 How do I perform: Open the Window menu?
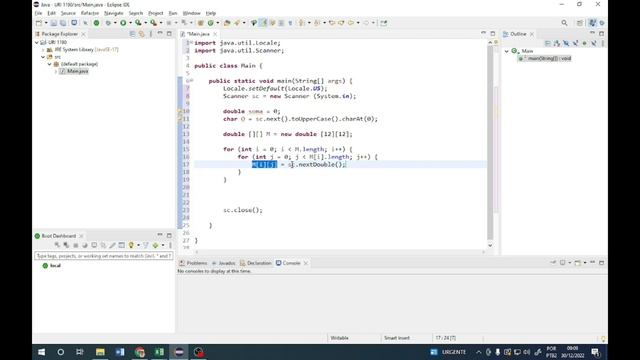click(191, 13)
